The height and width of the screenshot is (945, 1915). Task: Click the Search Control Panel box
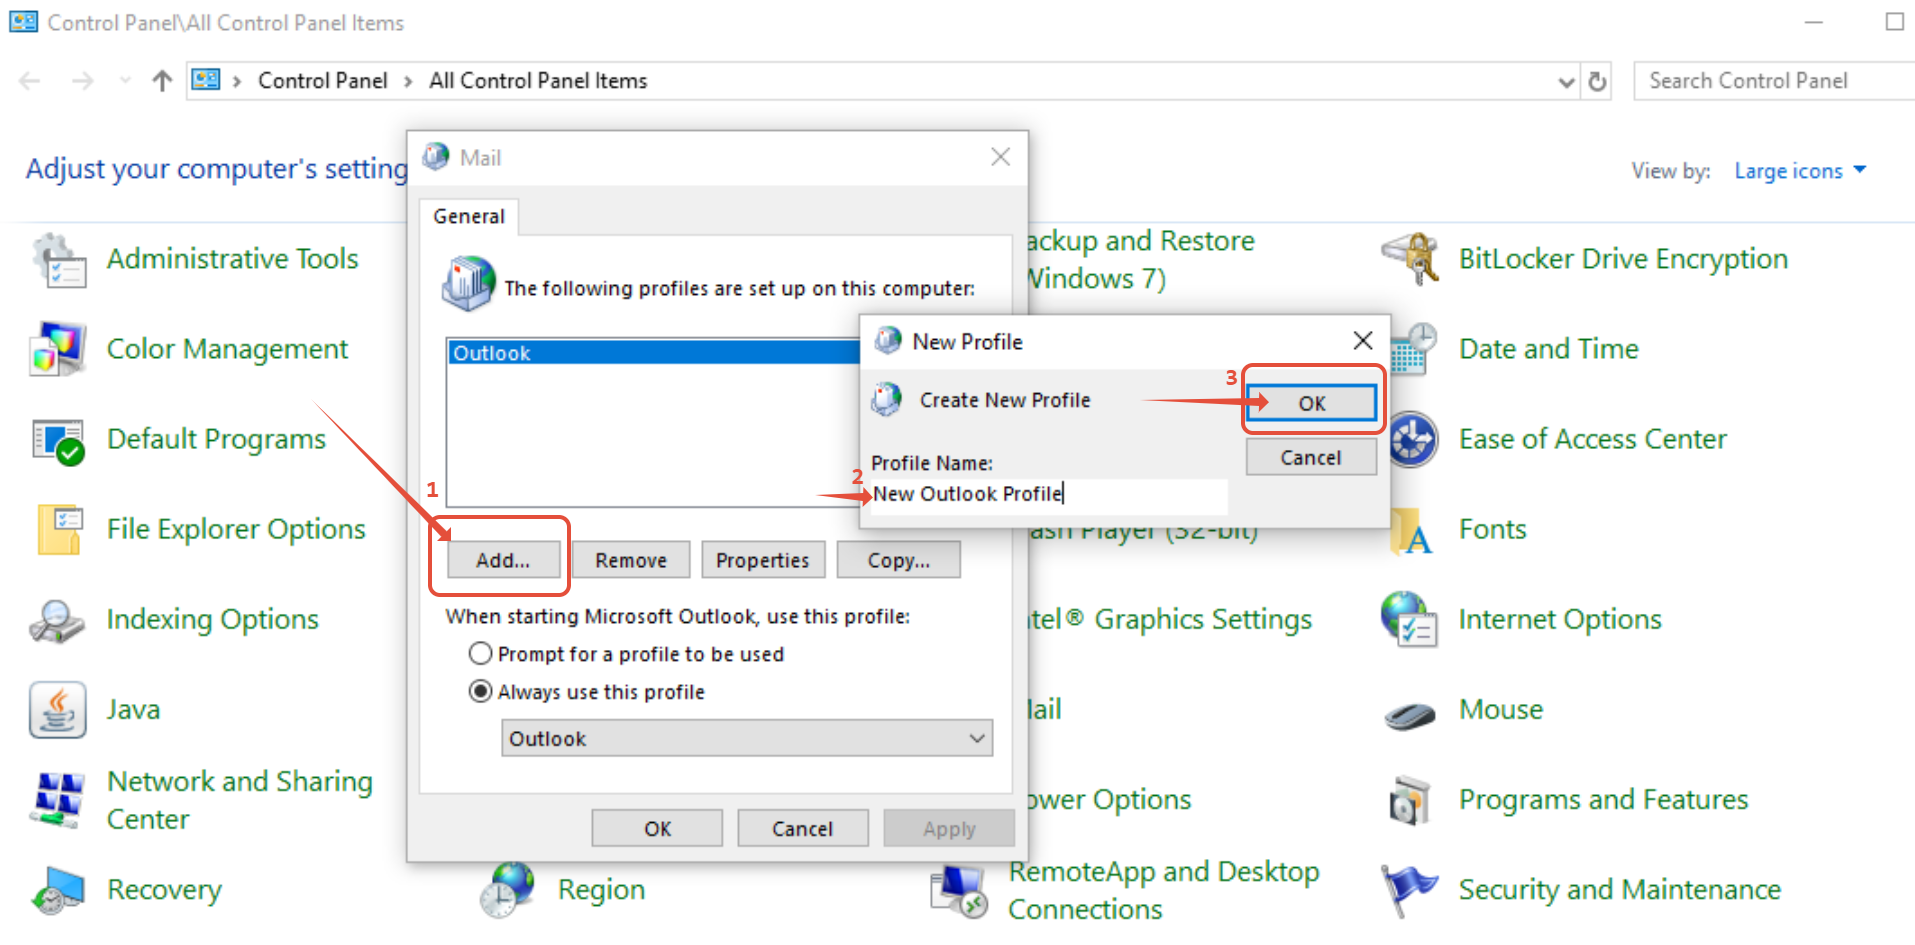click(x=1775, y=81)
